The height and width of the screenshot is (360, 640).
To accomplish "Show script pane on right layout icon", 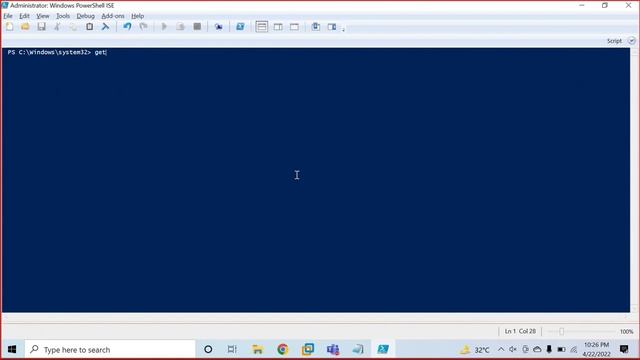I will (x=278, y=27).
